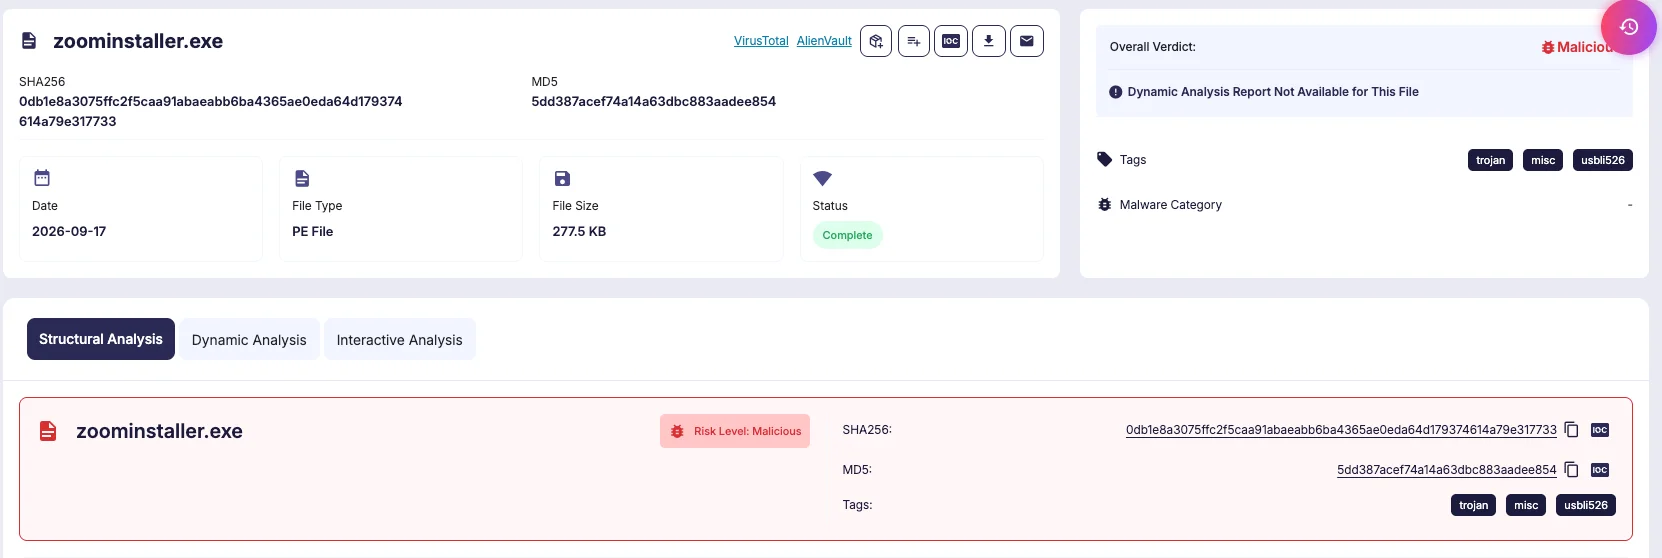Image resolution: width=1662 pixels, height=558 pixels.
Task: Click the usbli526 tag in the Tags row
Action: 1603,160
